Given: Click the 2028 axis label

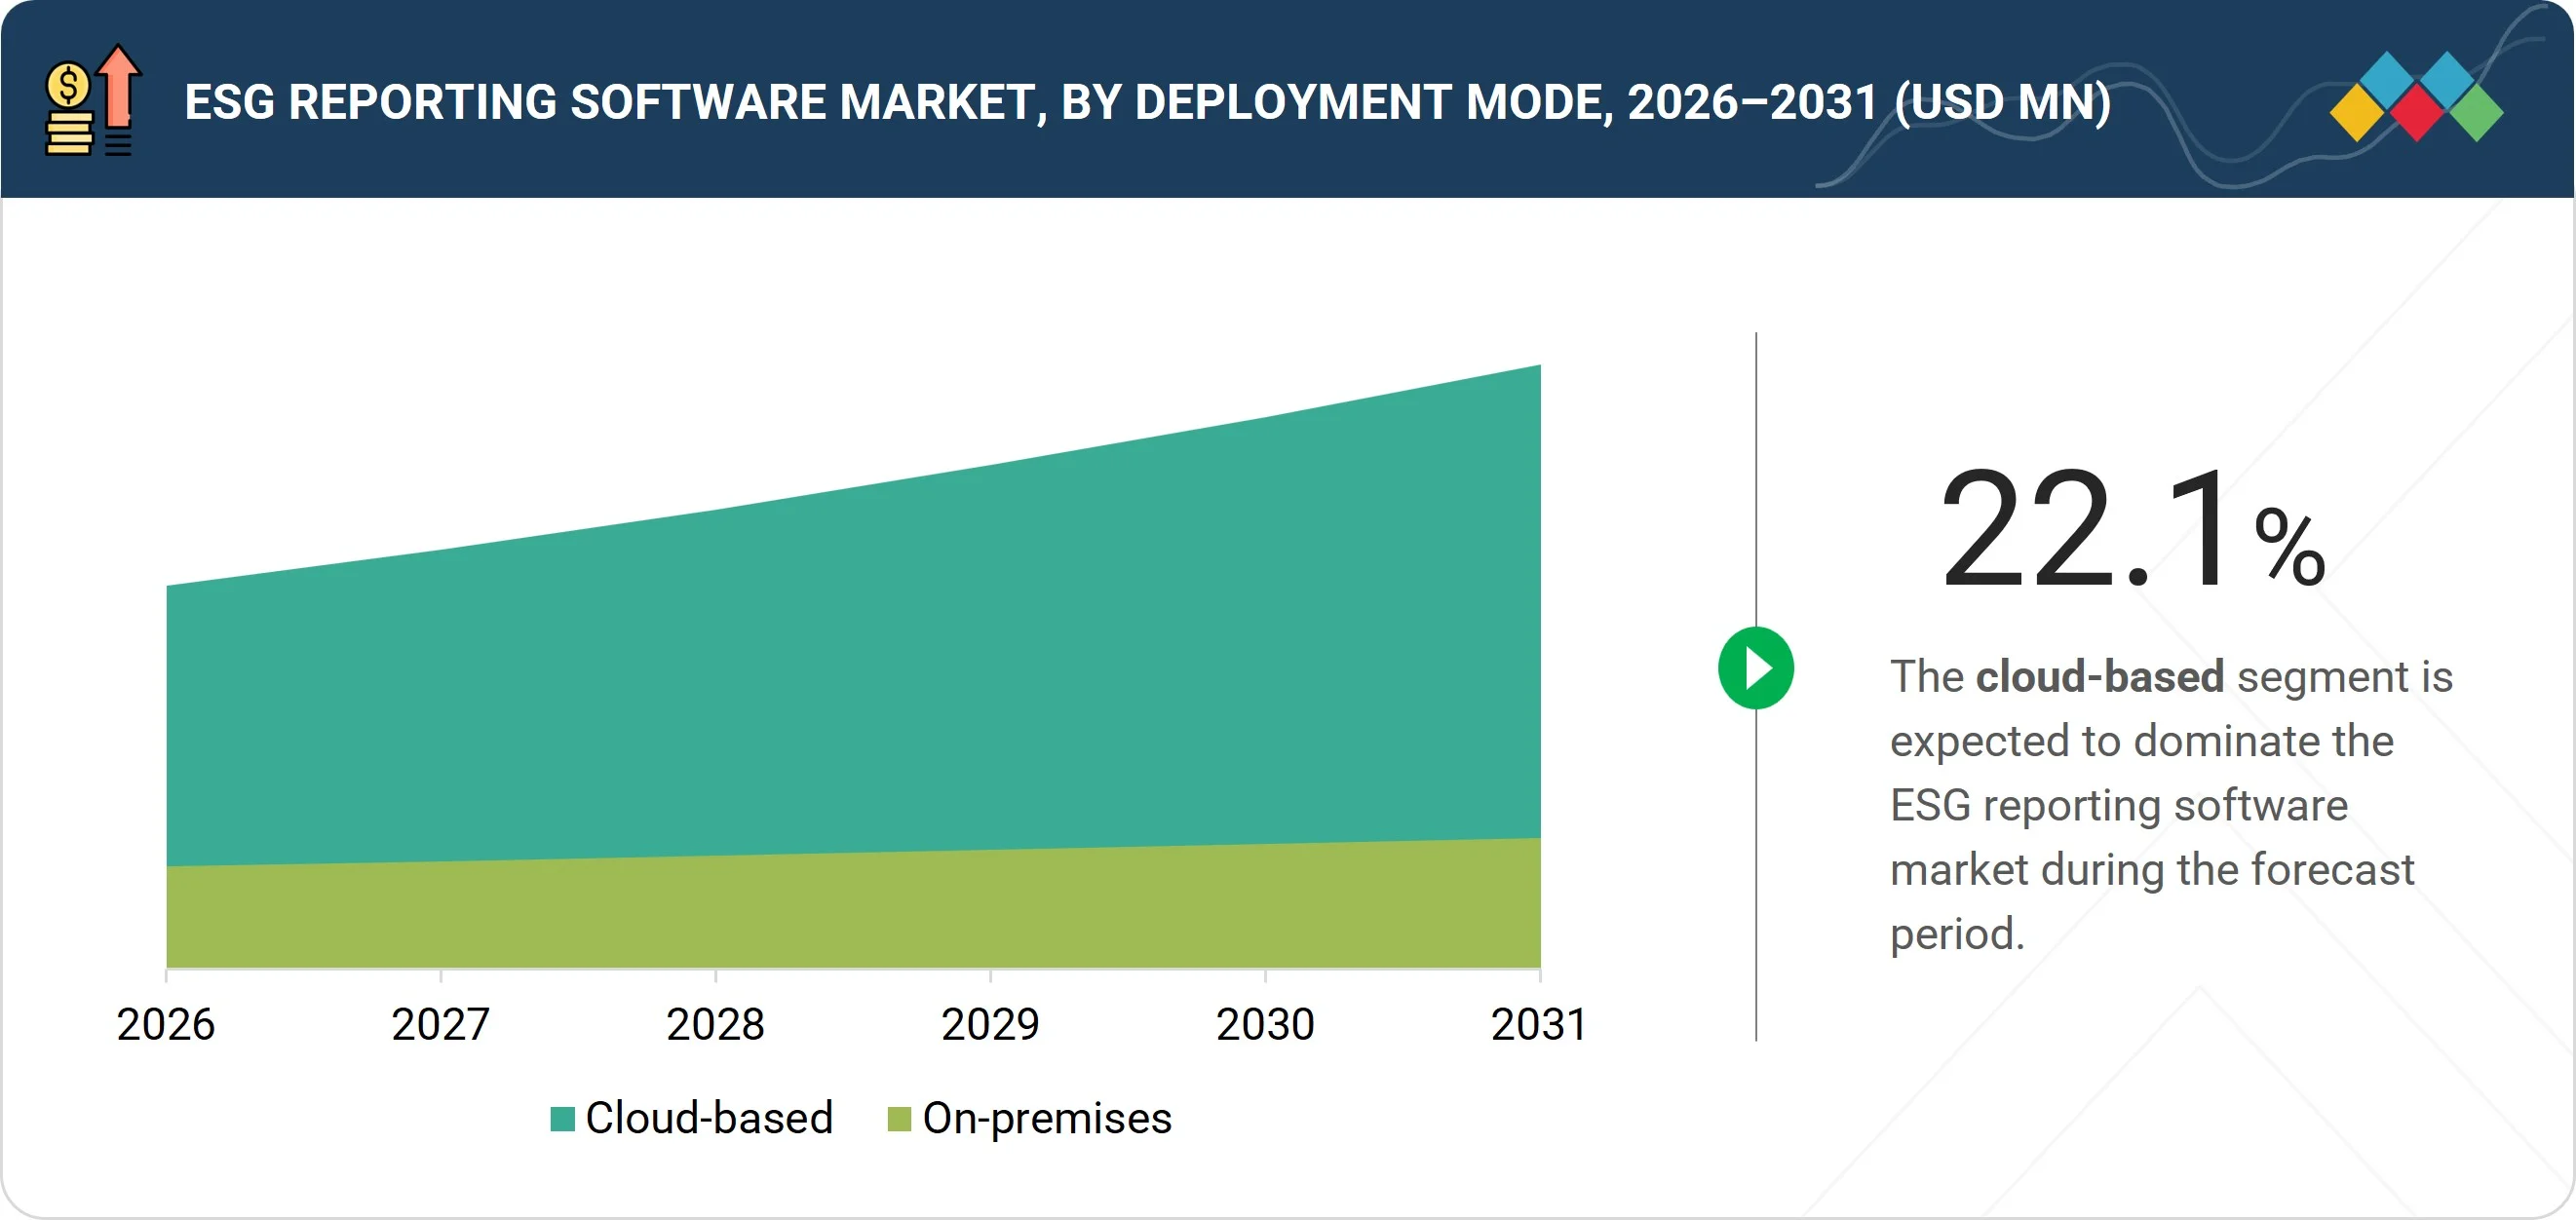Looking at the screenshot, I should pos(716,1024).
